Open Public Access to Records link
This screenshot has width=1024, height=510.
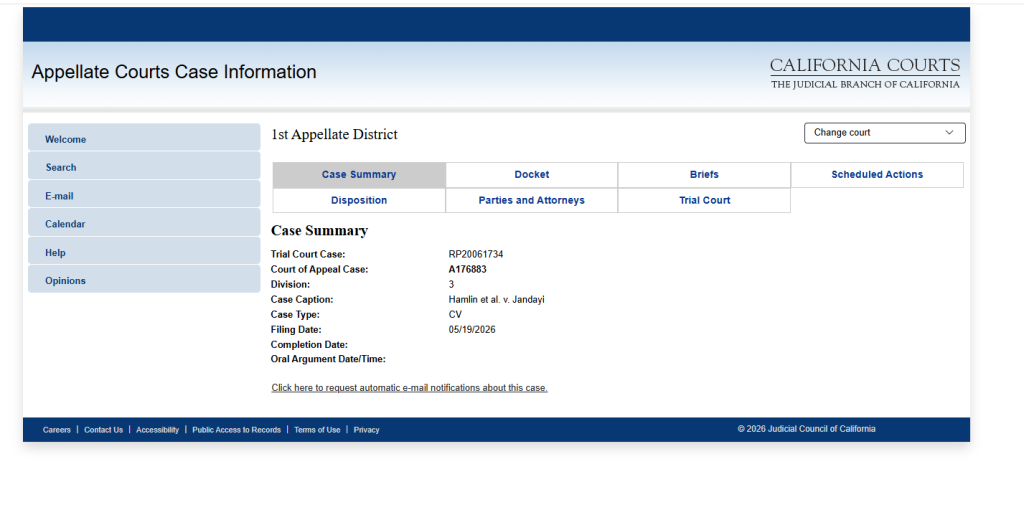pos(236,430)
